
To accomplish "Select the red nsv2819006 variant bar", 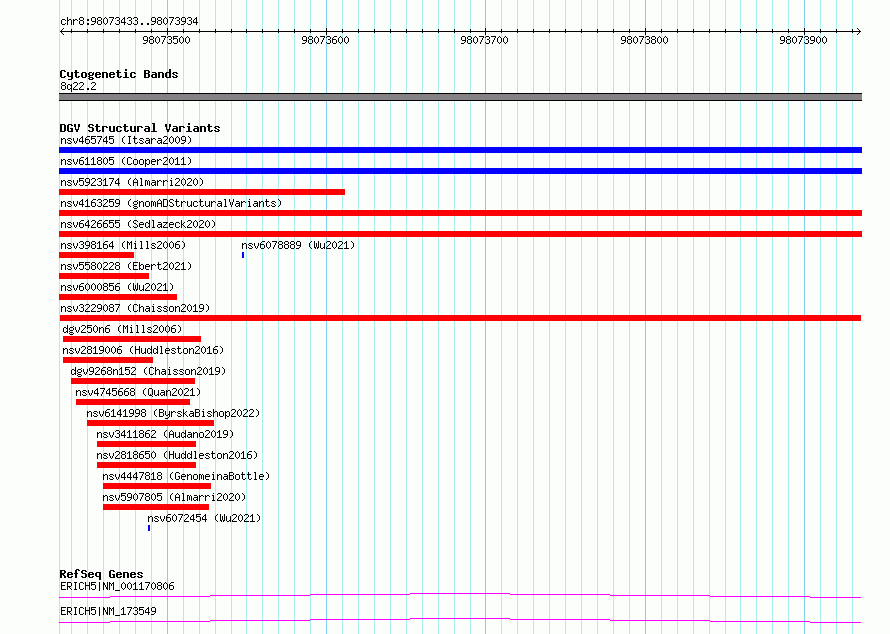I will pyautogui.click(x=108, y=360).
